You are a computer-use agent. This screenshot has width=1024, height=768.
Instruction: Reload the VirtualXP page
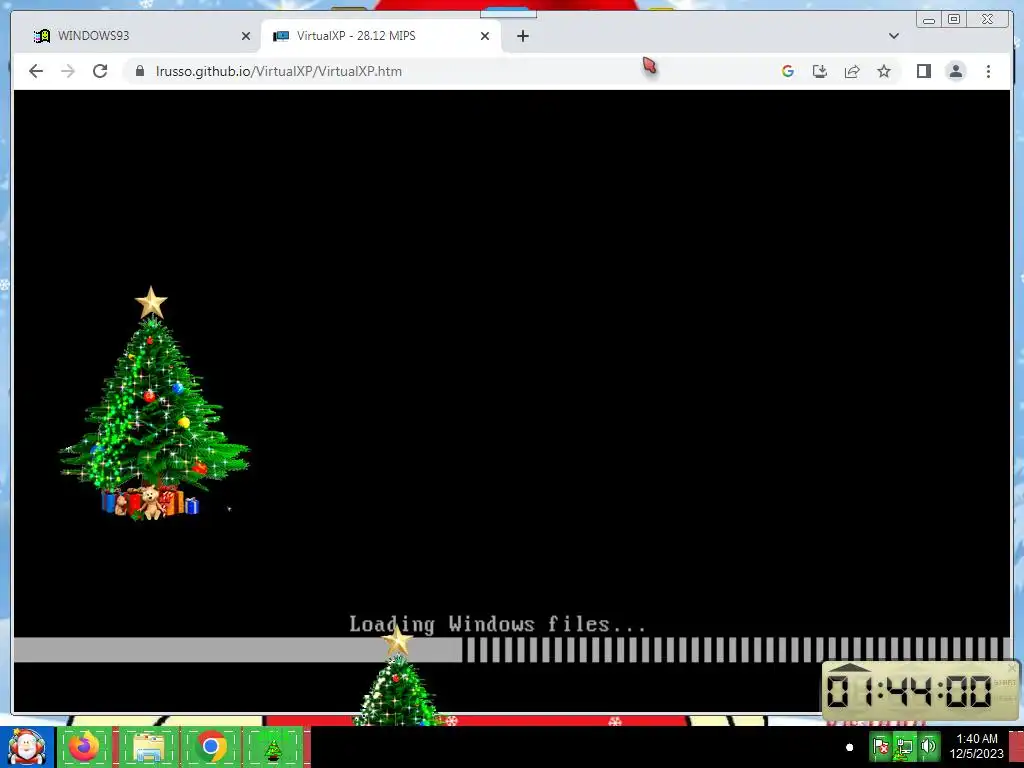coord(100,71)
